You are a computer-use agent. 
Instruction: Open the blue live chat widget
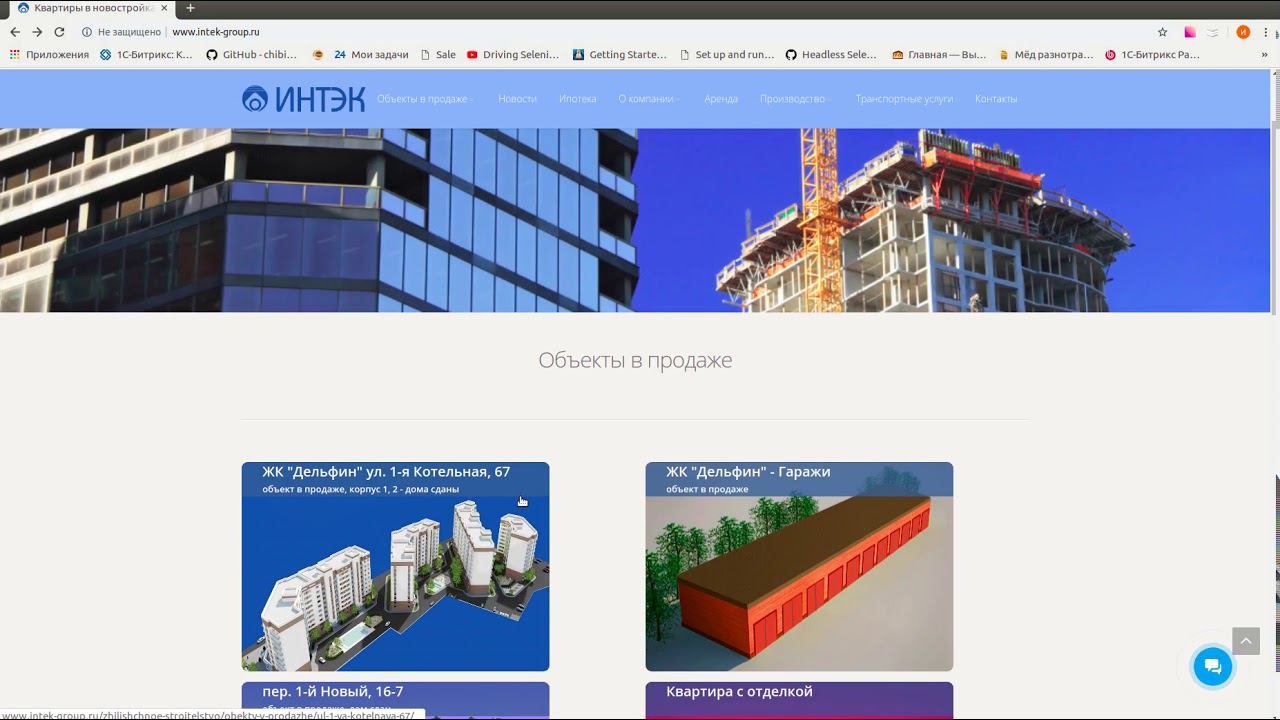pyautogui.click(x=1213, y=667)
